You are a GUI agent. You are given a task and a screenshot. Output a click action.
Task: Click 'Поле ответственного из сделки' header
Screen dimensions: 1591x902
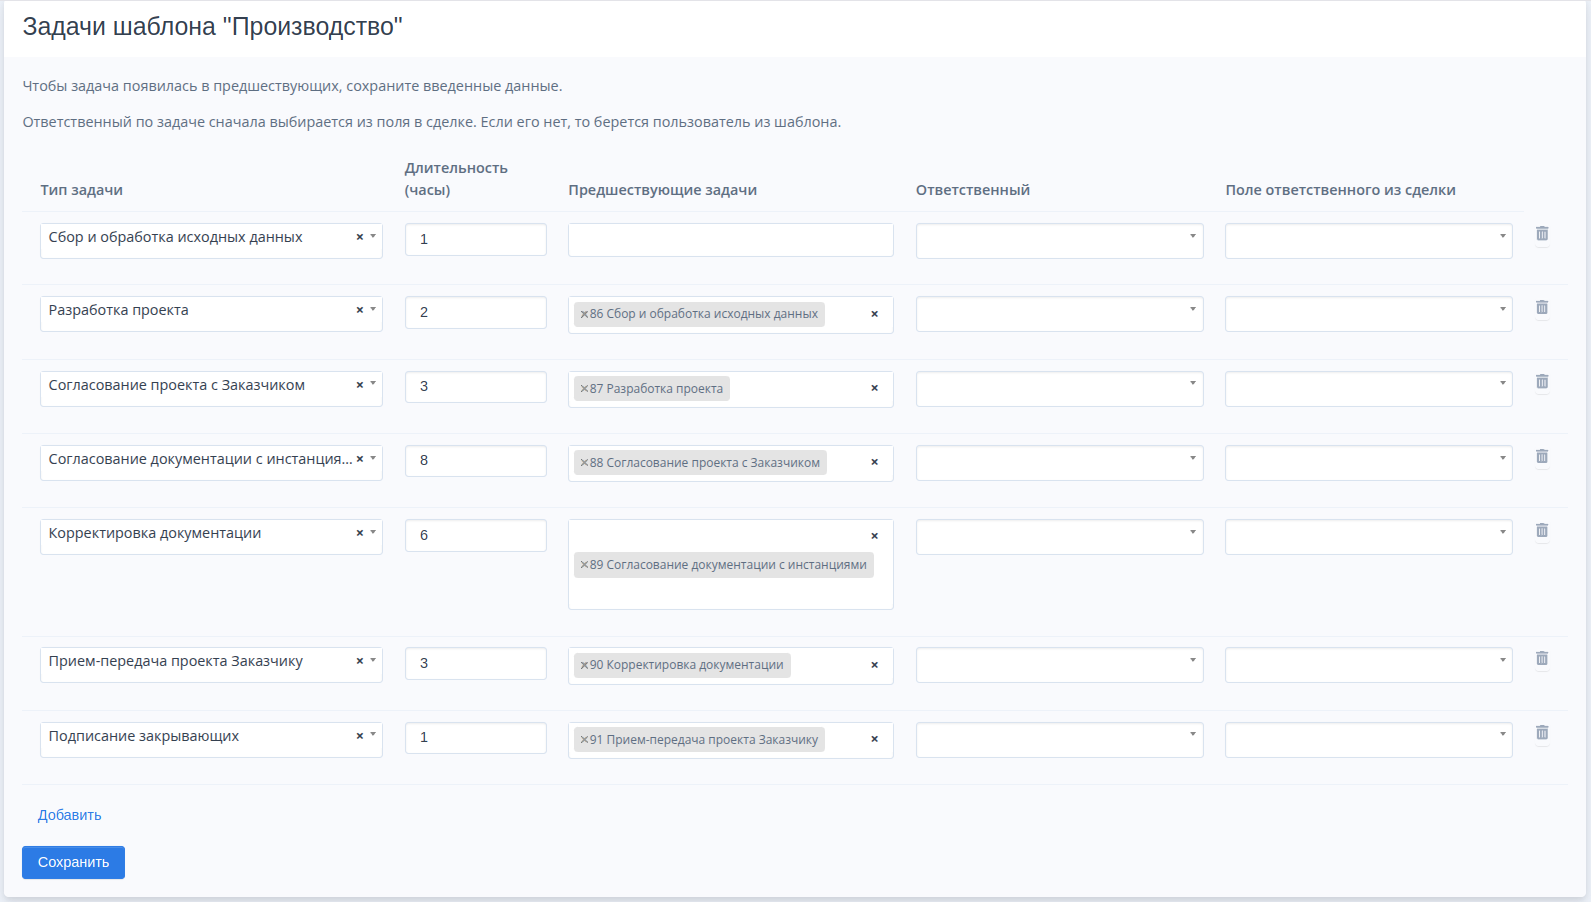1341,190
